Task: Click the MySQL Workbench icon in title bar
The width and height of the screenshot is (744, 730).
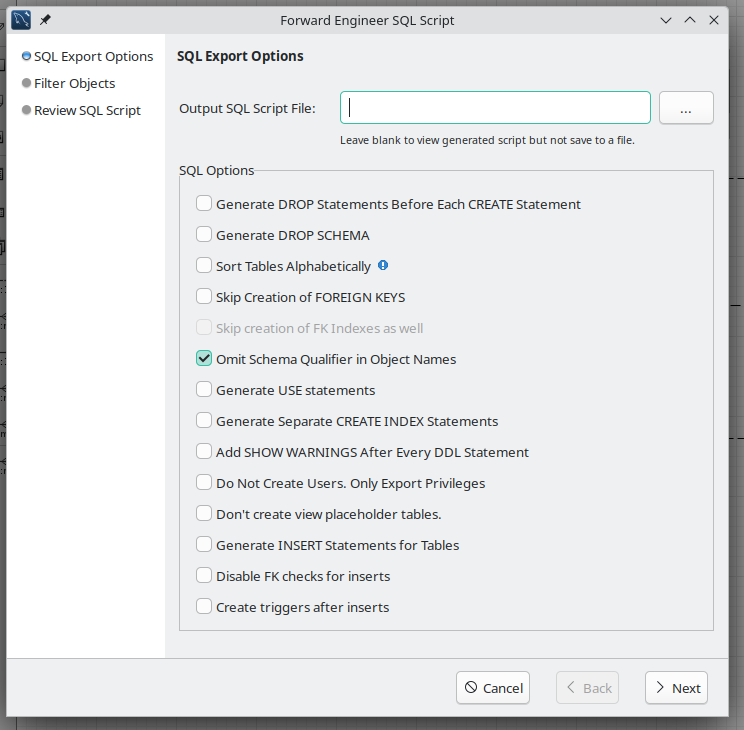Action: coord(21,19)
